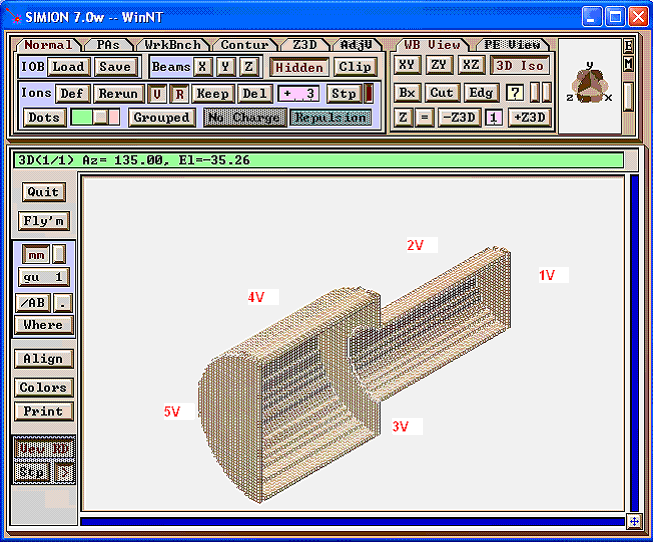Click the Clip button

[355, 67]
